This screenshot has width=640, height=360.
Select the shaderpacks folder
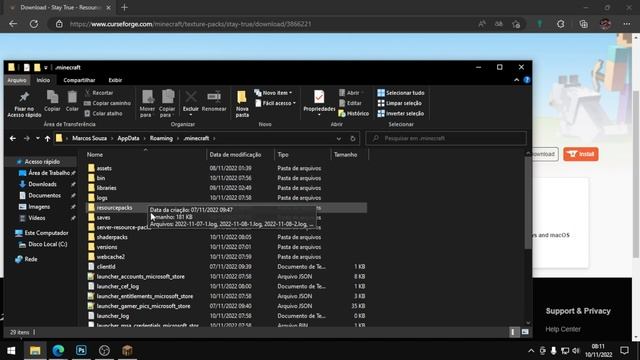point(112,237)
